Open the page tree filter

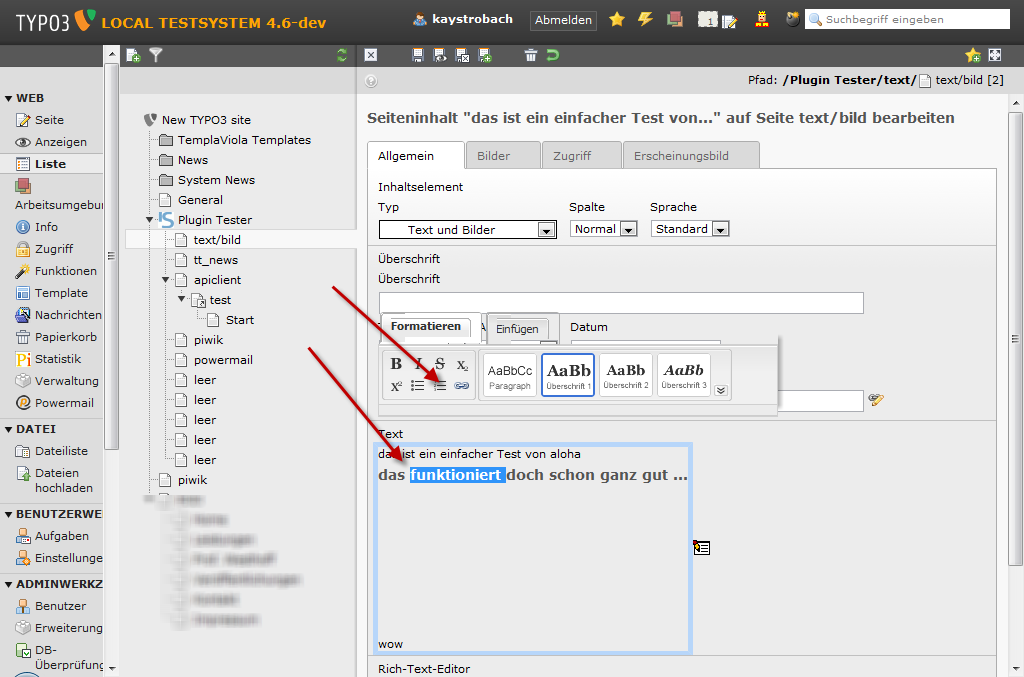156,56
